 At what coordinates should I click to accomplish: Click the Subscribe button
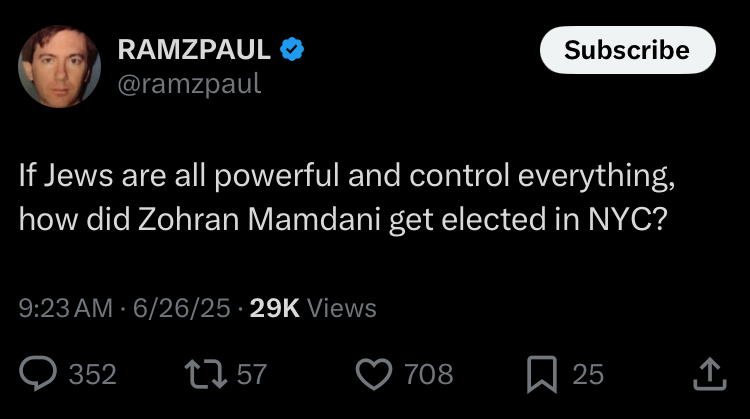[628, 50]
